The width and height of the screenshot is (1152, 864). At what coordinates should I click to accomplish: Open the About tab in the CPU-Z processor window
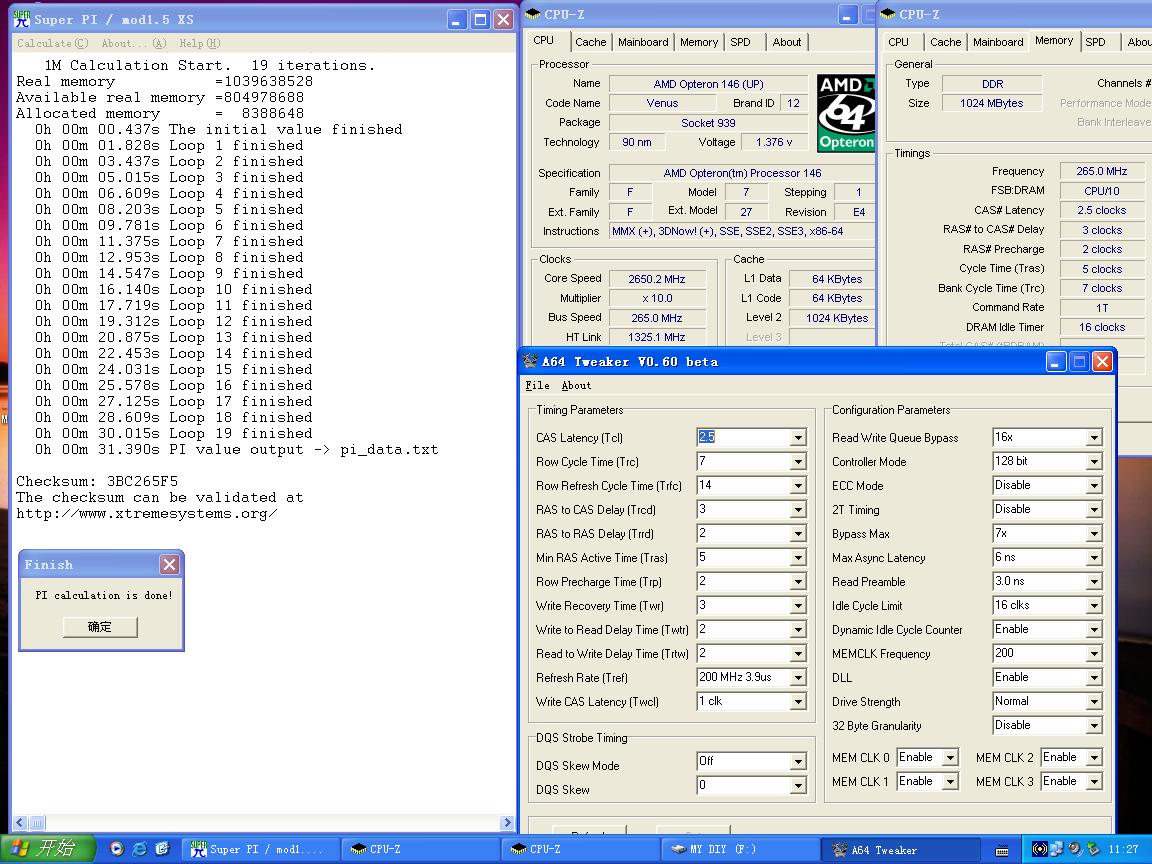click(787, 42)
